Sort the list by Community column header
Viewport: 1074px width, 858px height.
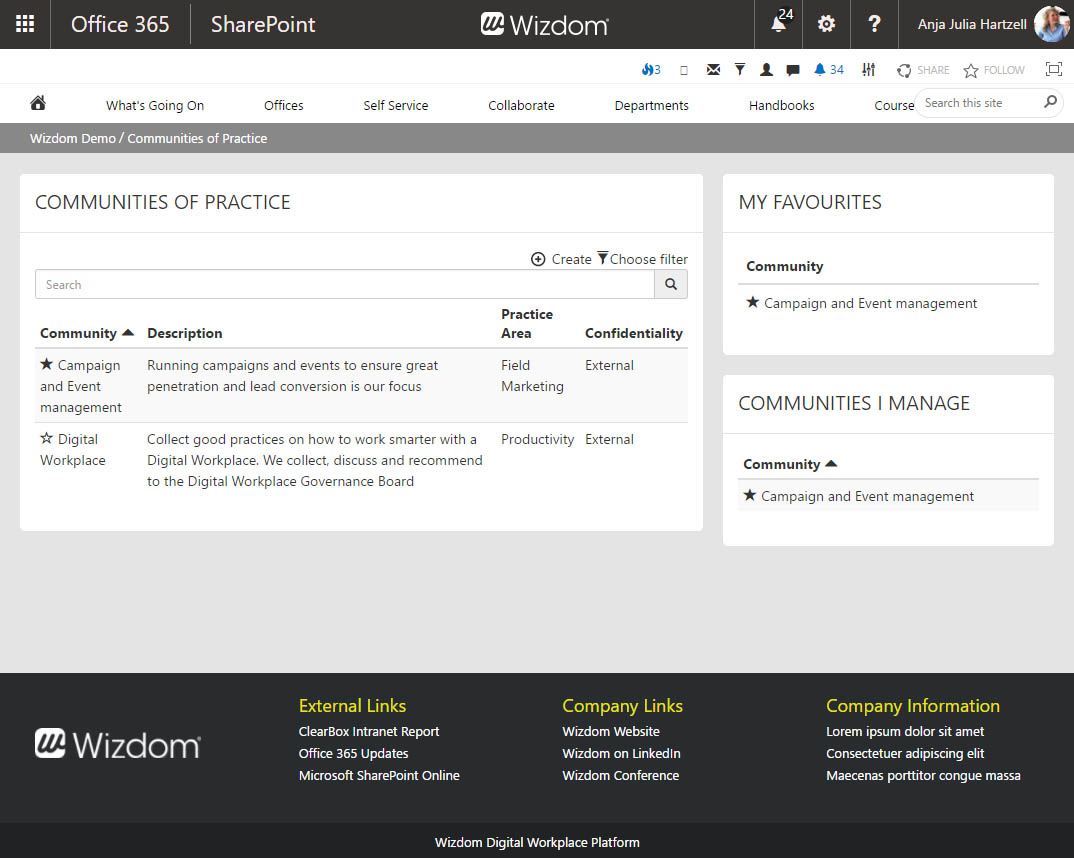86,333
